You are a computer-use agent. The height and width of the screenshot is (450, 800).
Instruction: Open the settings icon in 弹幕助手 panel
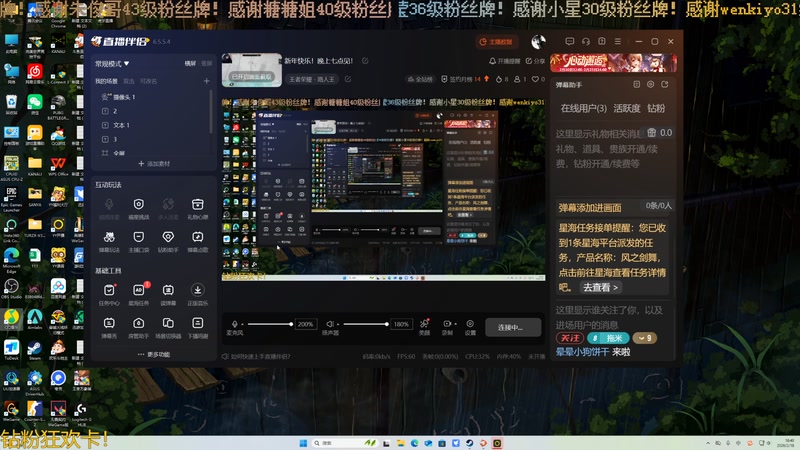pos(651,84)
